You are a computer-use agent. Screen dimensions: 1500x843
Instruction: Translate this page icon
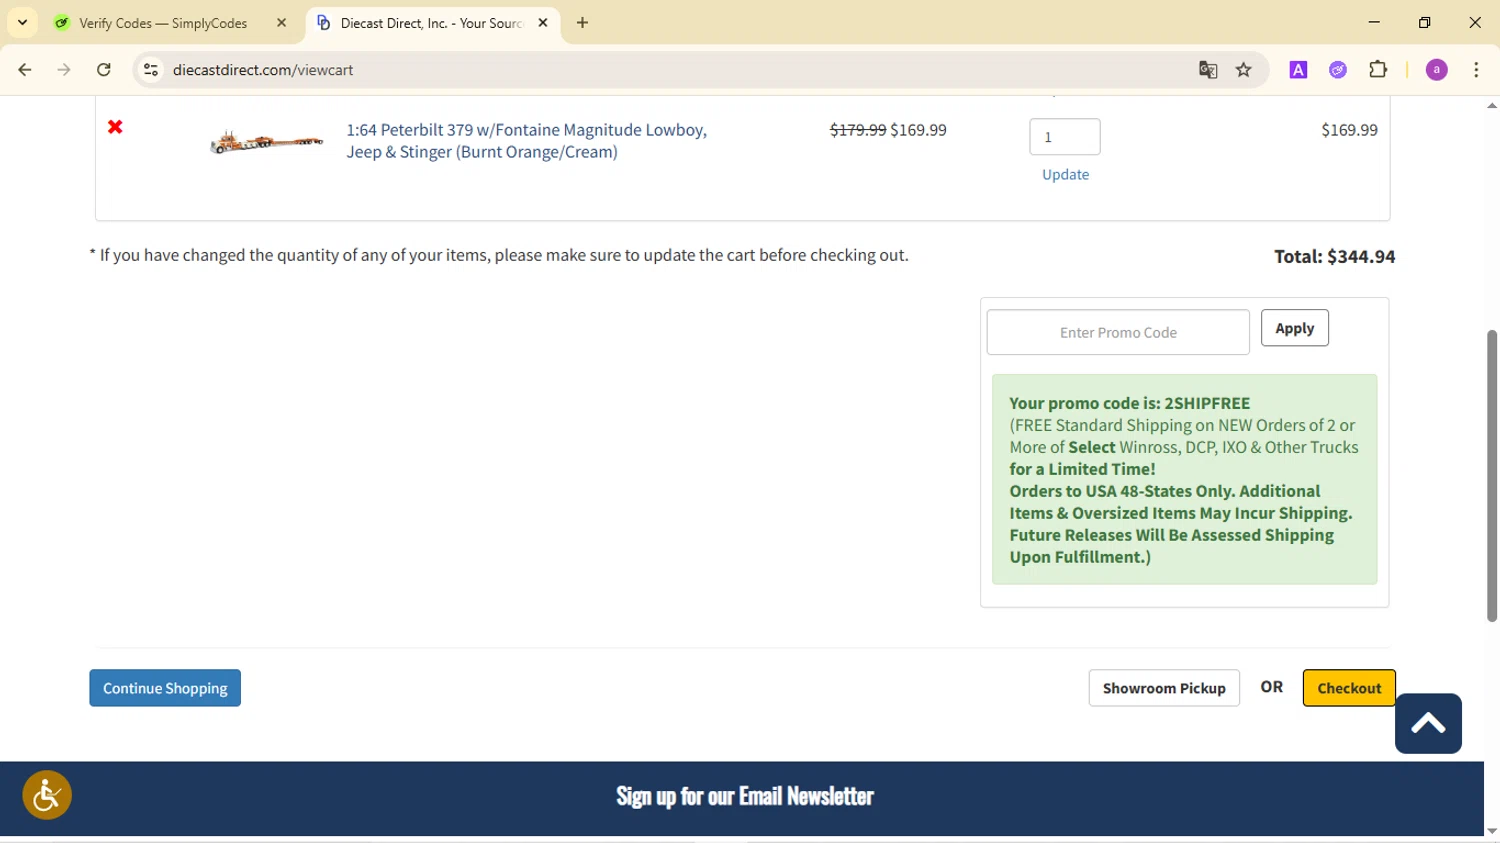1208,70
